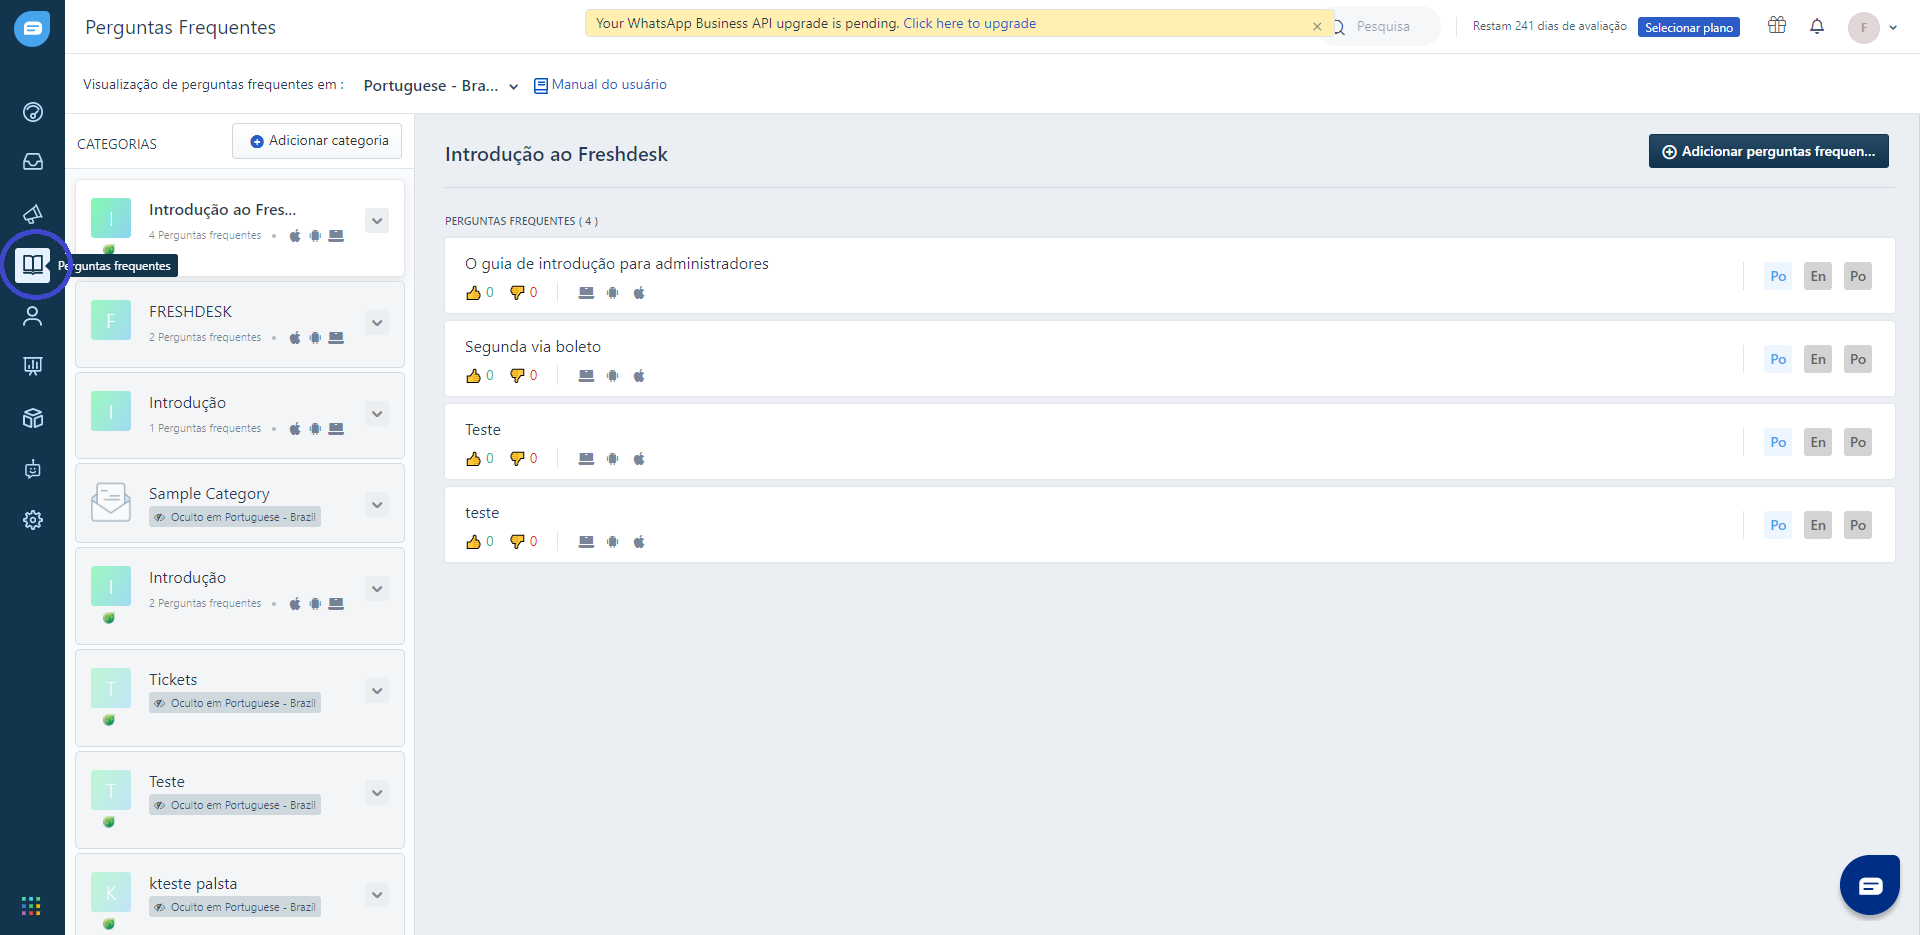Select the Tickets category

pyautogui.click(x=240, y=698)
